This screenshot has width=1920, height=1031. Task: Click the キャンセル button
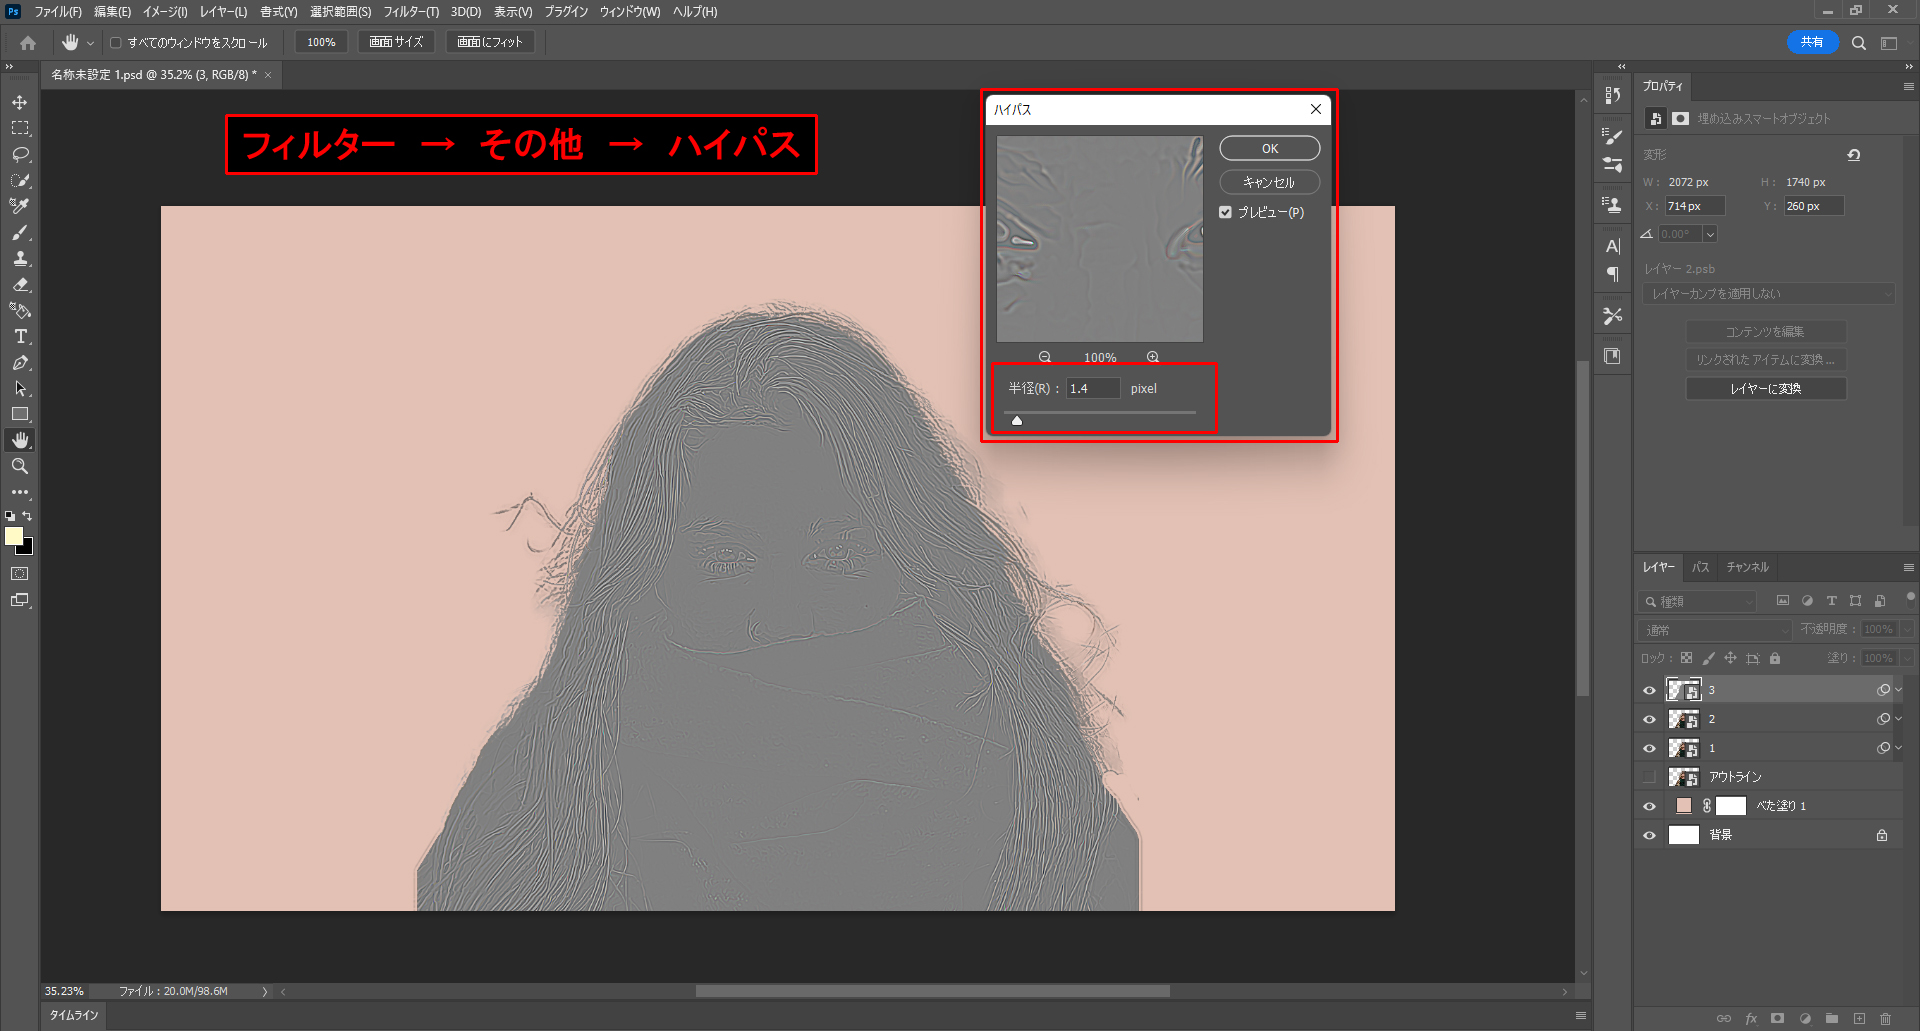pos(1269,182)
